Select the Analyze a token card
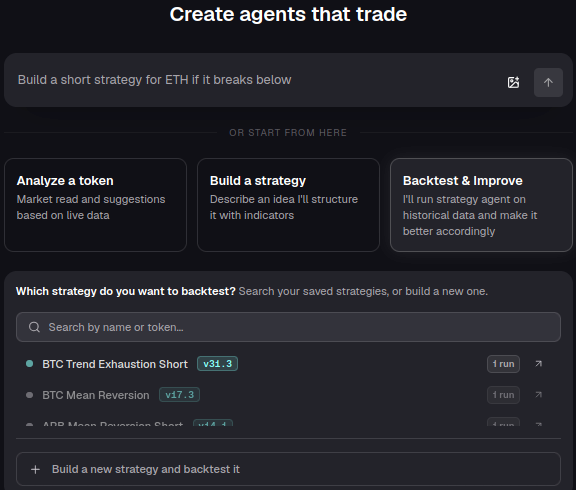 click(x=96, y=205)
